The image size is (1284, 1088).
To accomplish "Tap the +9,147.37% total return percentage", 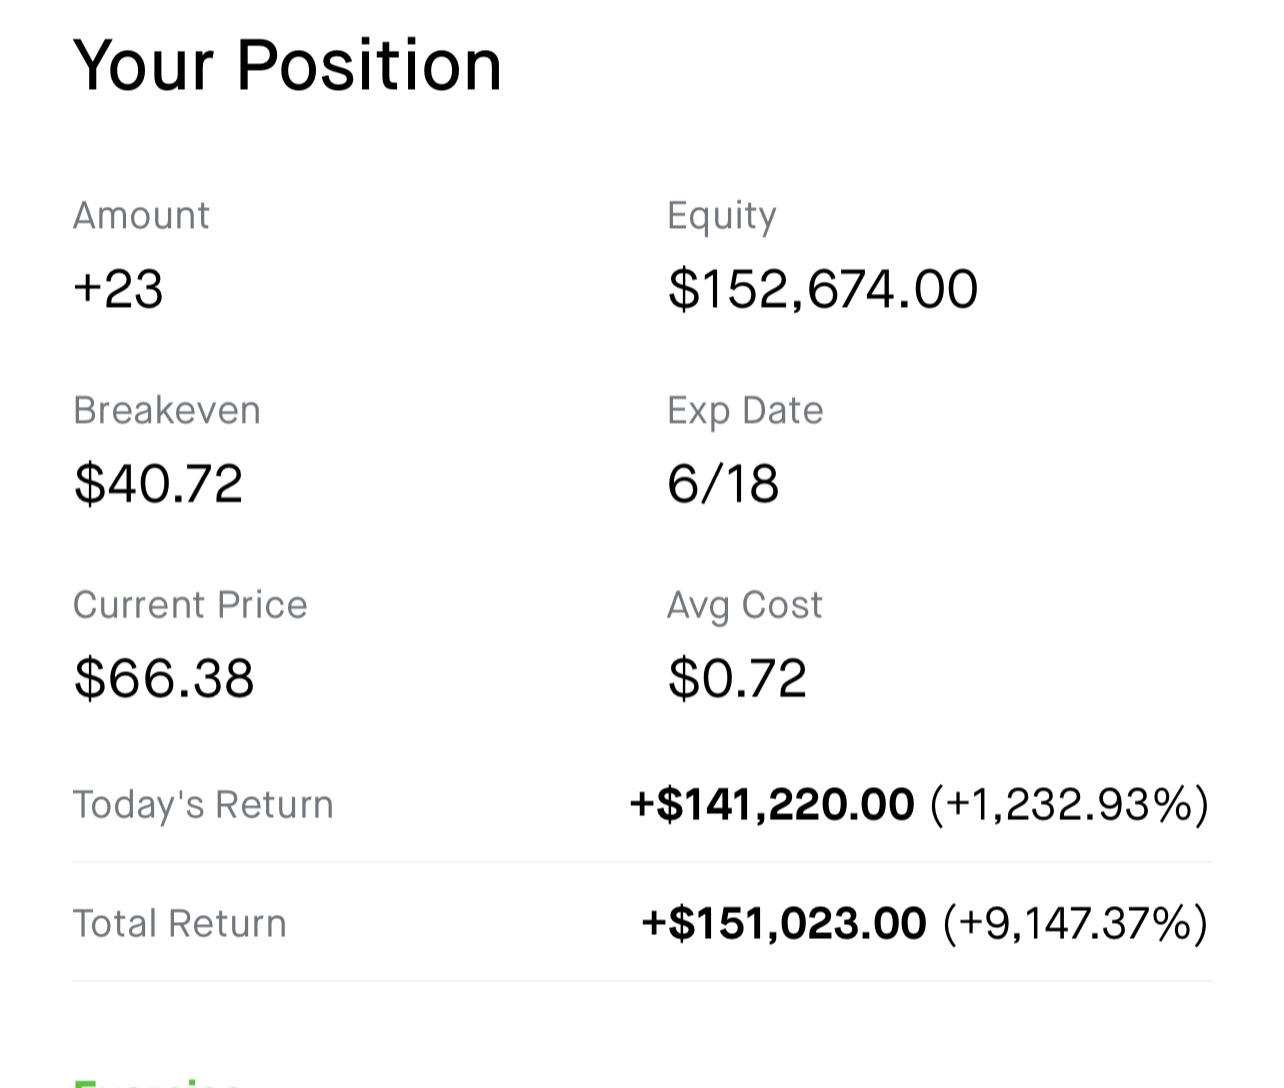I will [1075, 923].
